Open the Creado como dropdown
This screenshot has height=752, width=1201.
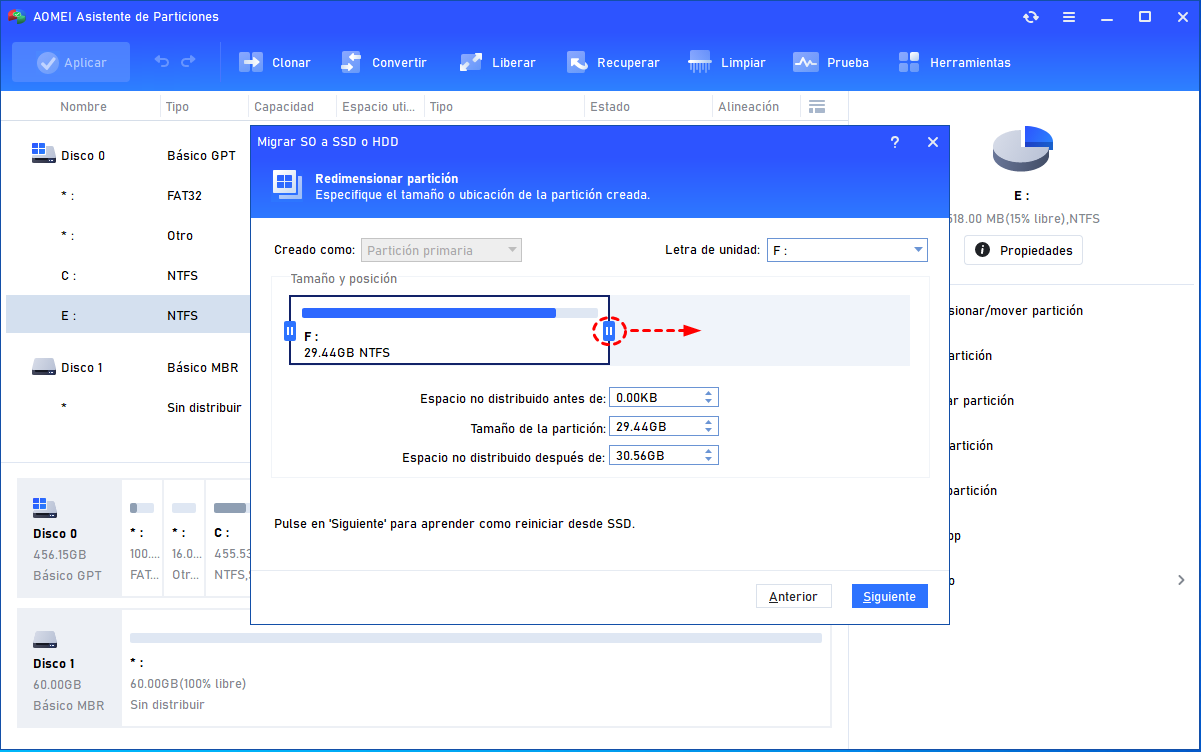[442, 250]
